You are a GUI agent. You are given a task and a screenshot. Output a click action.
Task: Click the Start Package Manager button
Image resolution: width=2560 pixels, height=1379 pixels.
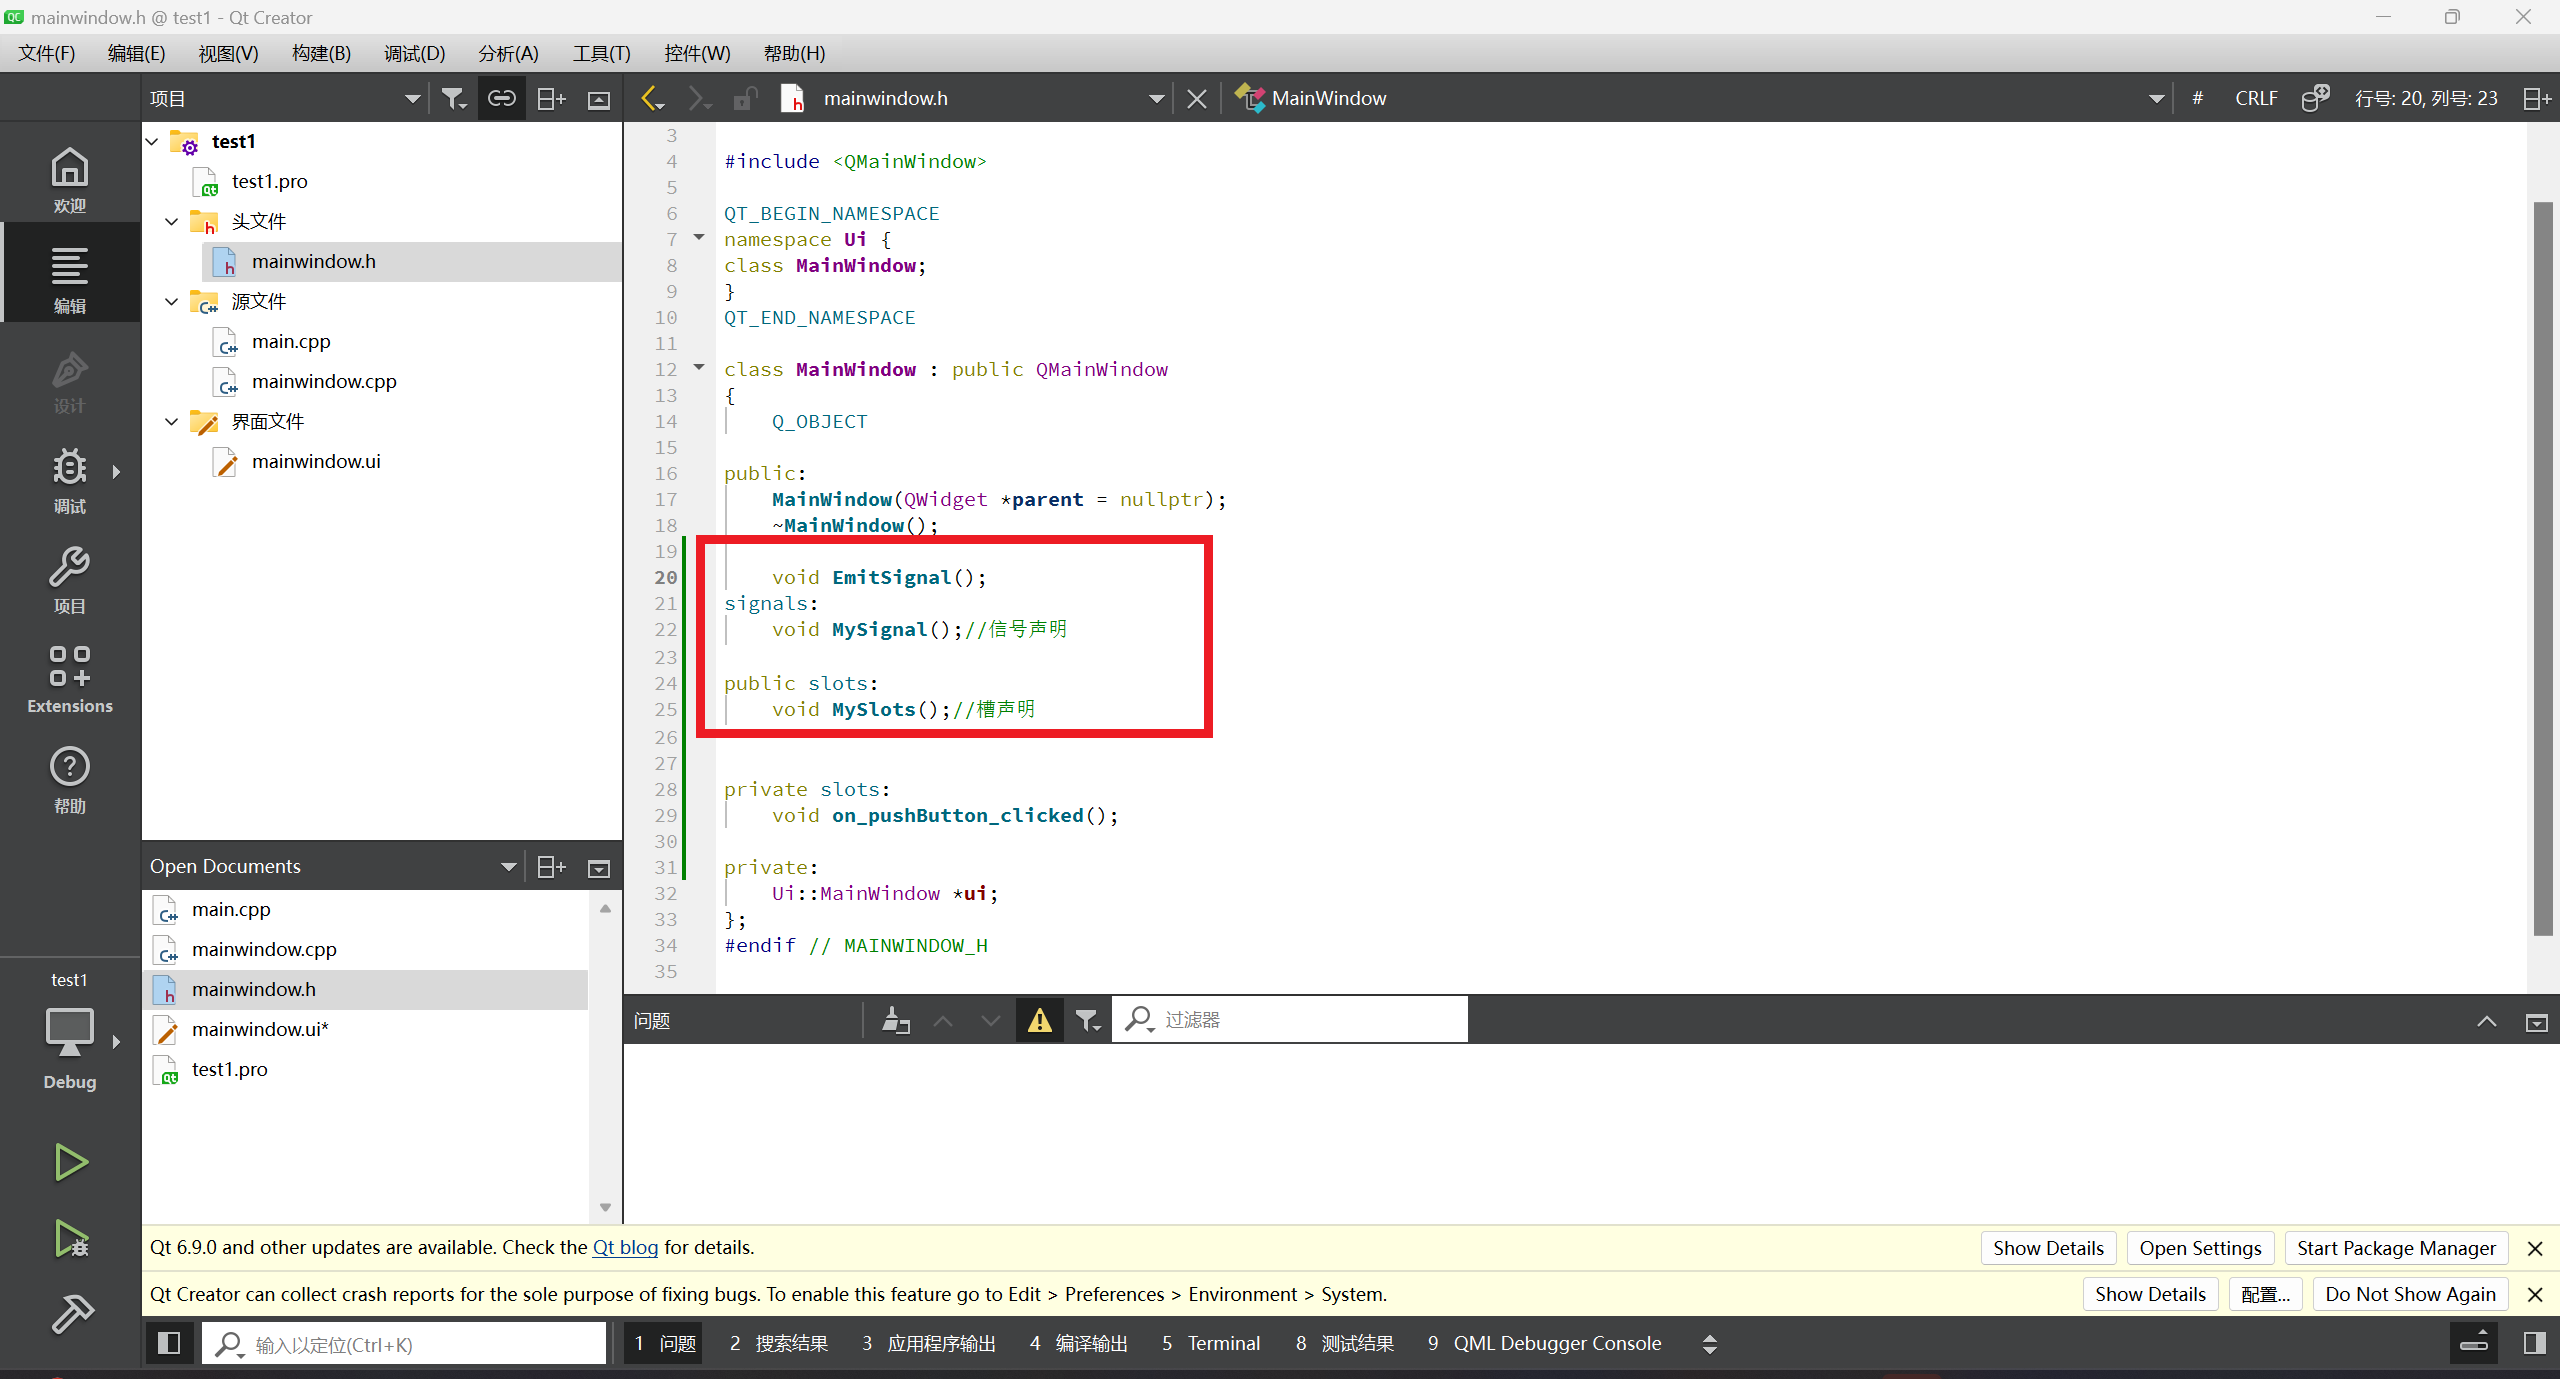click(x=2396, y=1247)
